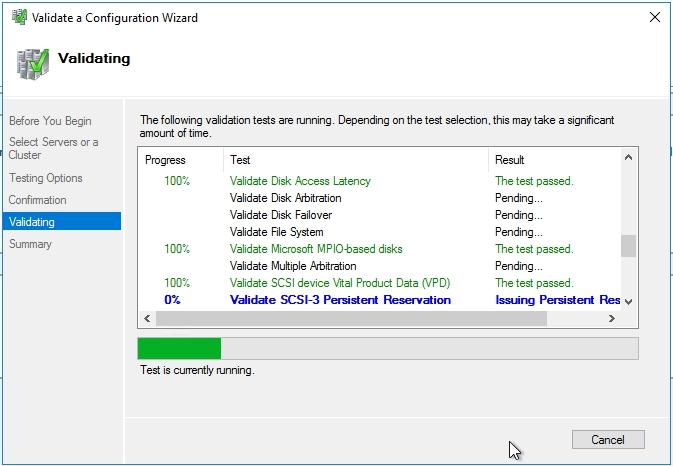
Task: Open the Summary step
Action: [30, 244]
